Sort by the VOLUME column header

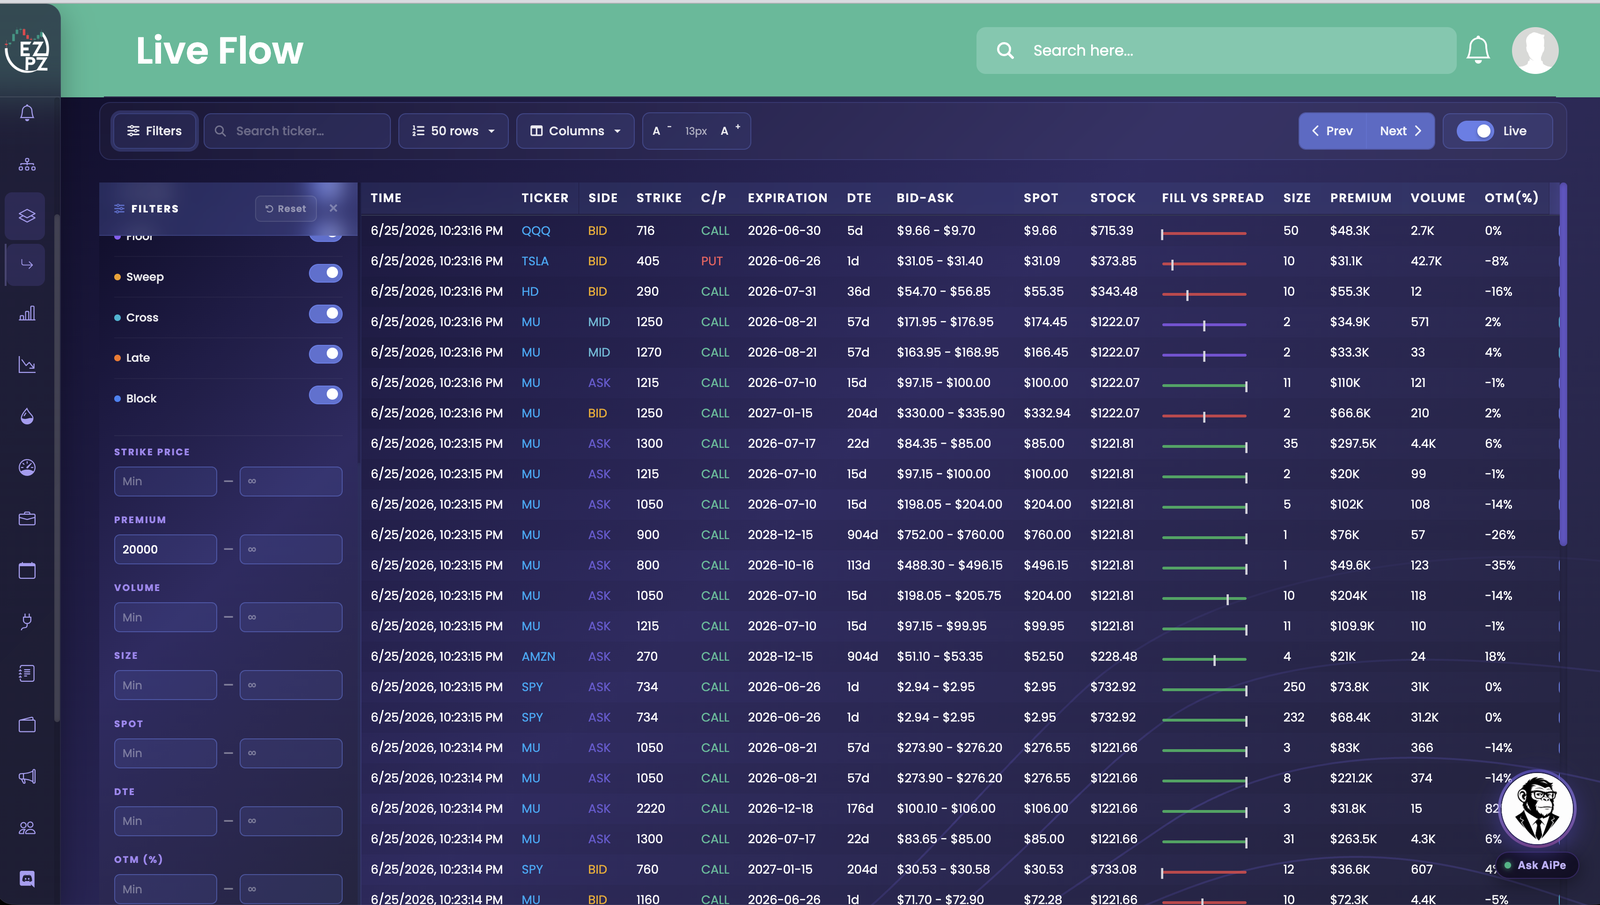click(x=1438, y=198)
